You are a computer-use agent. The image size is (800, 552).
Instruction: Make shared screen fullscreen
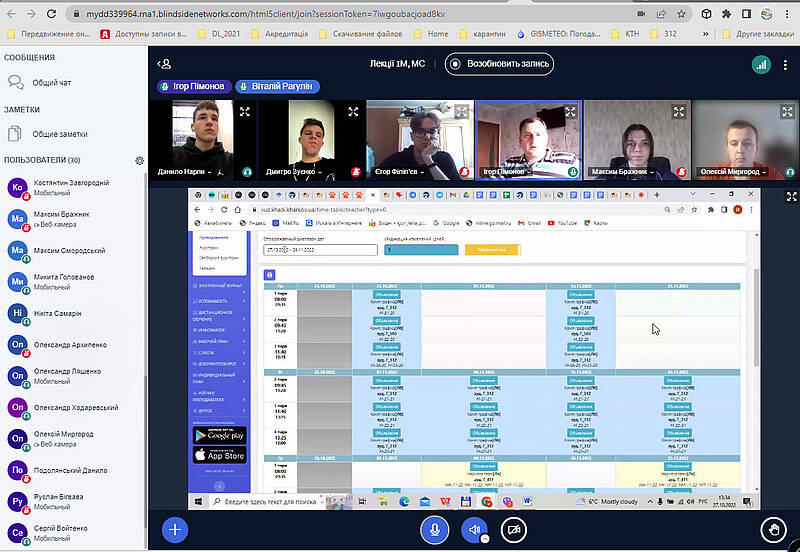(791, 197)
